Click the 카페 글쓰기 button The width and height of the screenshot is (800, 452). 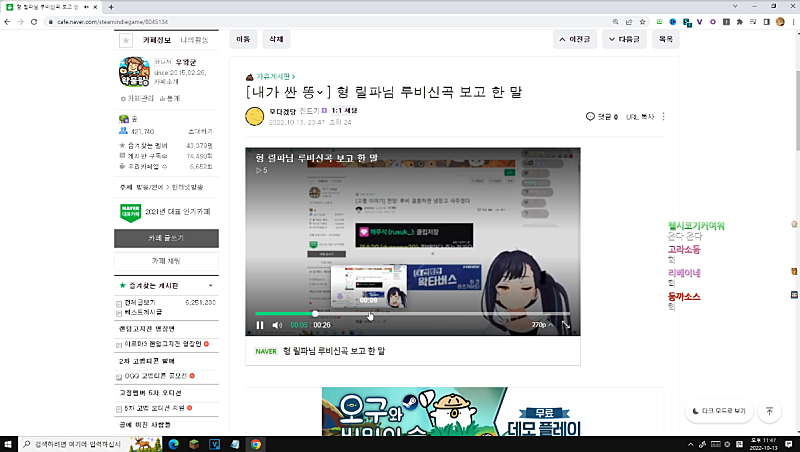(x=166, y=238)
